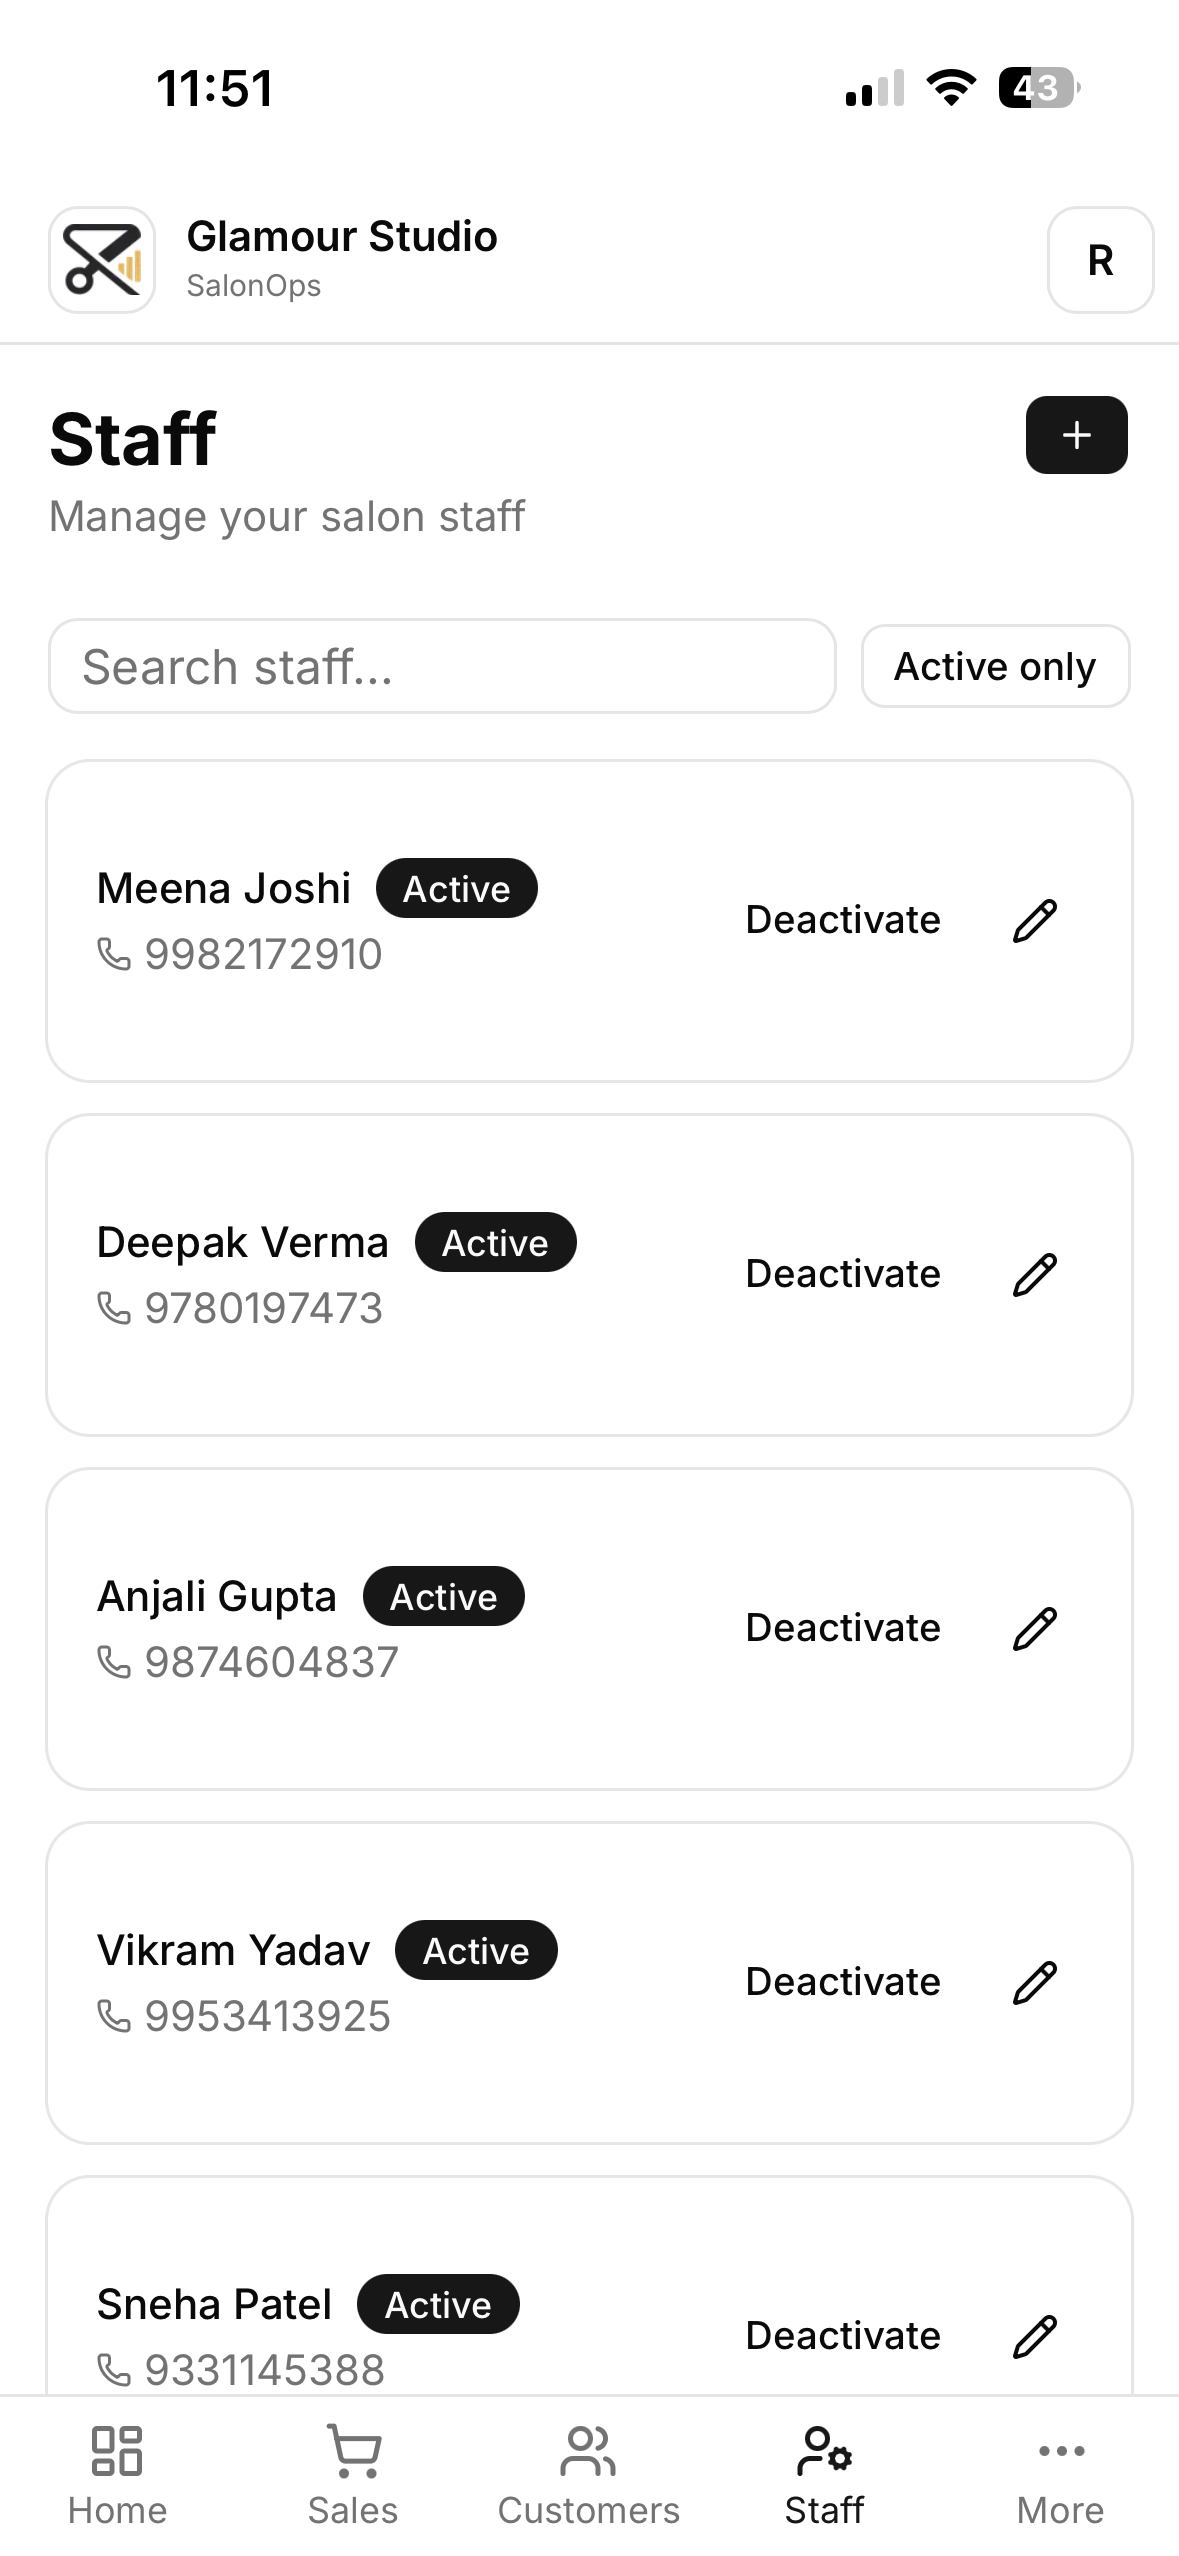Image resolution: width=1179 pixels, height=2556 pixels.
Task: Open the R profile avatar
Action: [1100, 260]
